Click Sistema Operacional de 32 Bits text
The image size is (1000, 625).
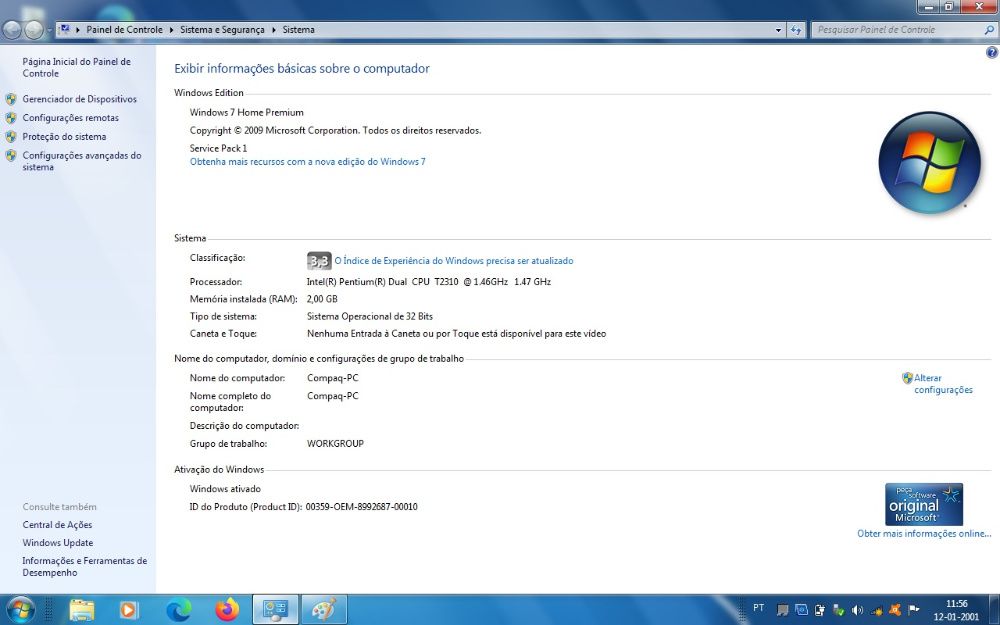coord(370,316)
